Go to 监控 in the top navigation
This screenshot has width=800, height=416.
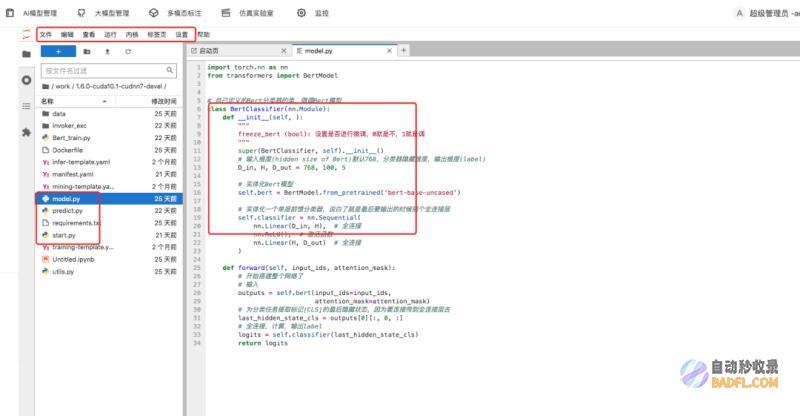pos(321,13)
